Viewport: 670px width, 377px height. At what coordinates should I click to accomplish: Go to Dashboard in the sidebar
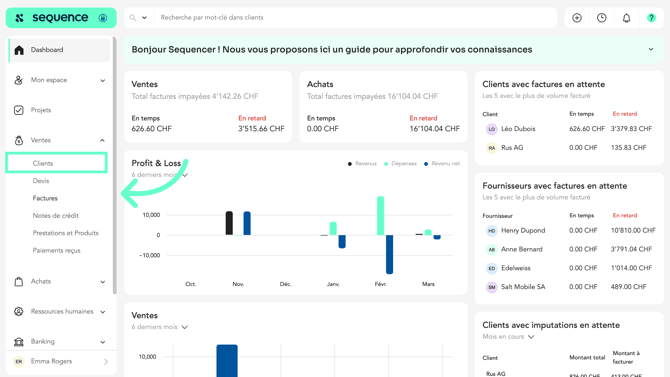59,50
